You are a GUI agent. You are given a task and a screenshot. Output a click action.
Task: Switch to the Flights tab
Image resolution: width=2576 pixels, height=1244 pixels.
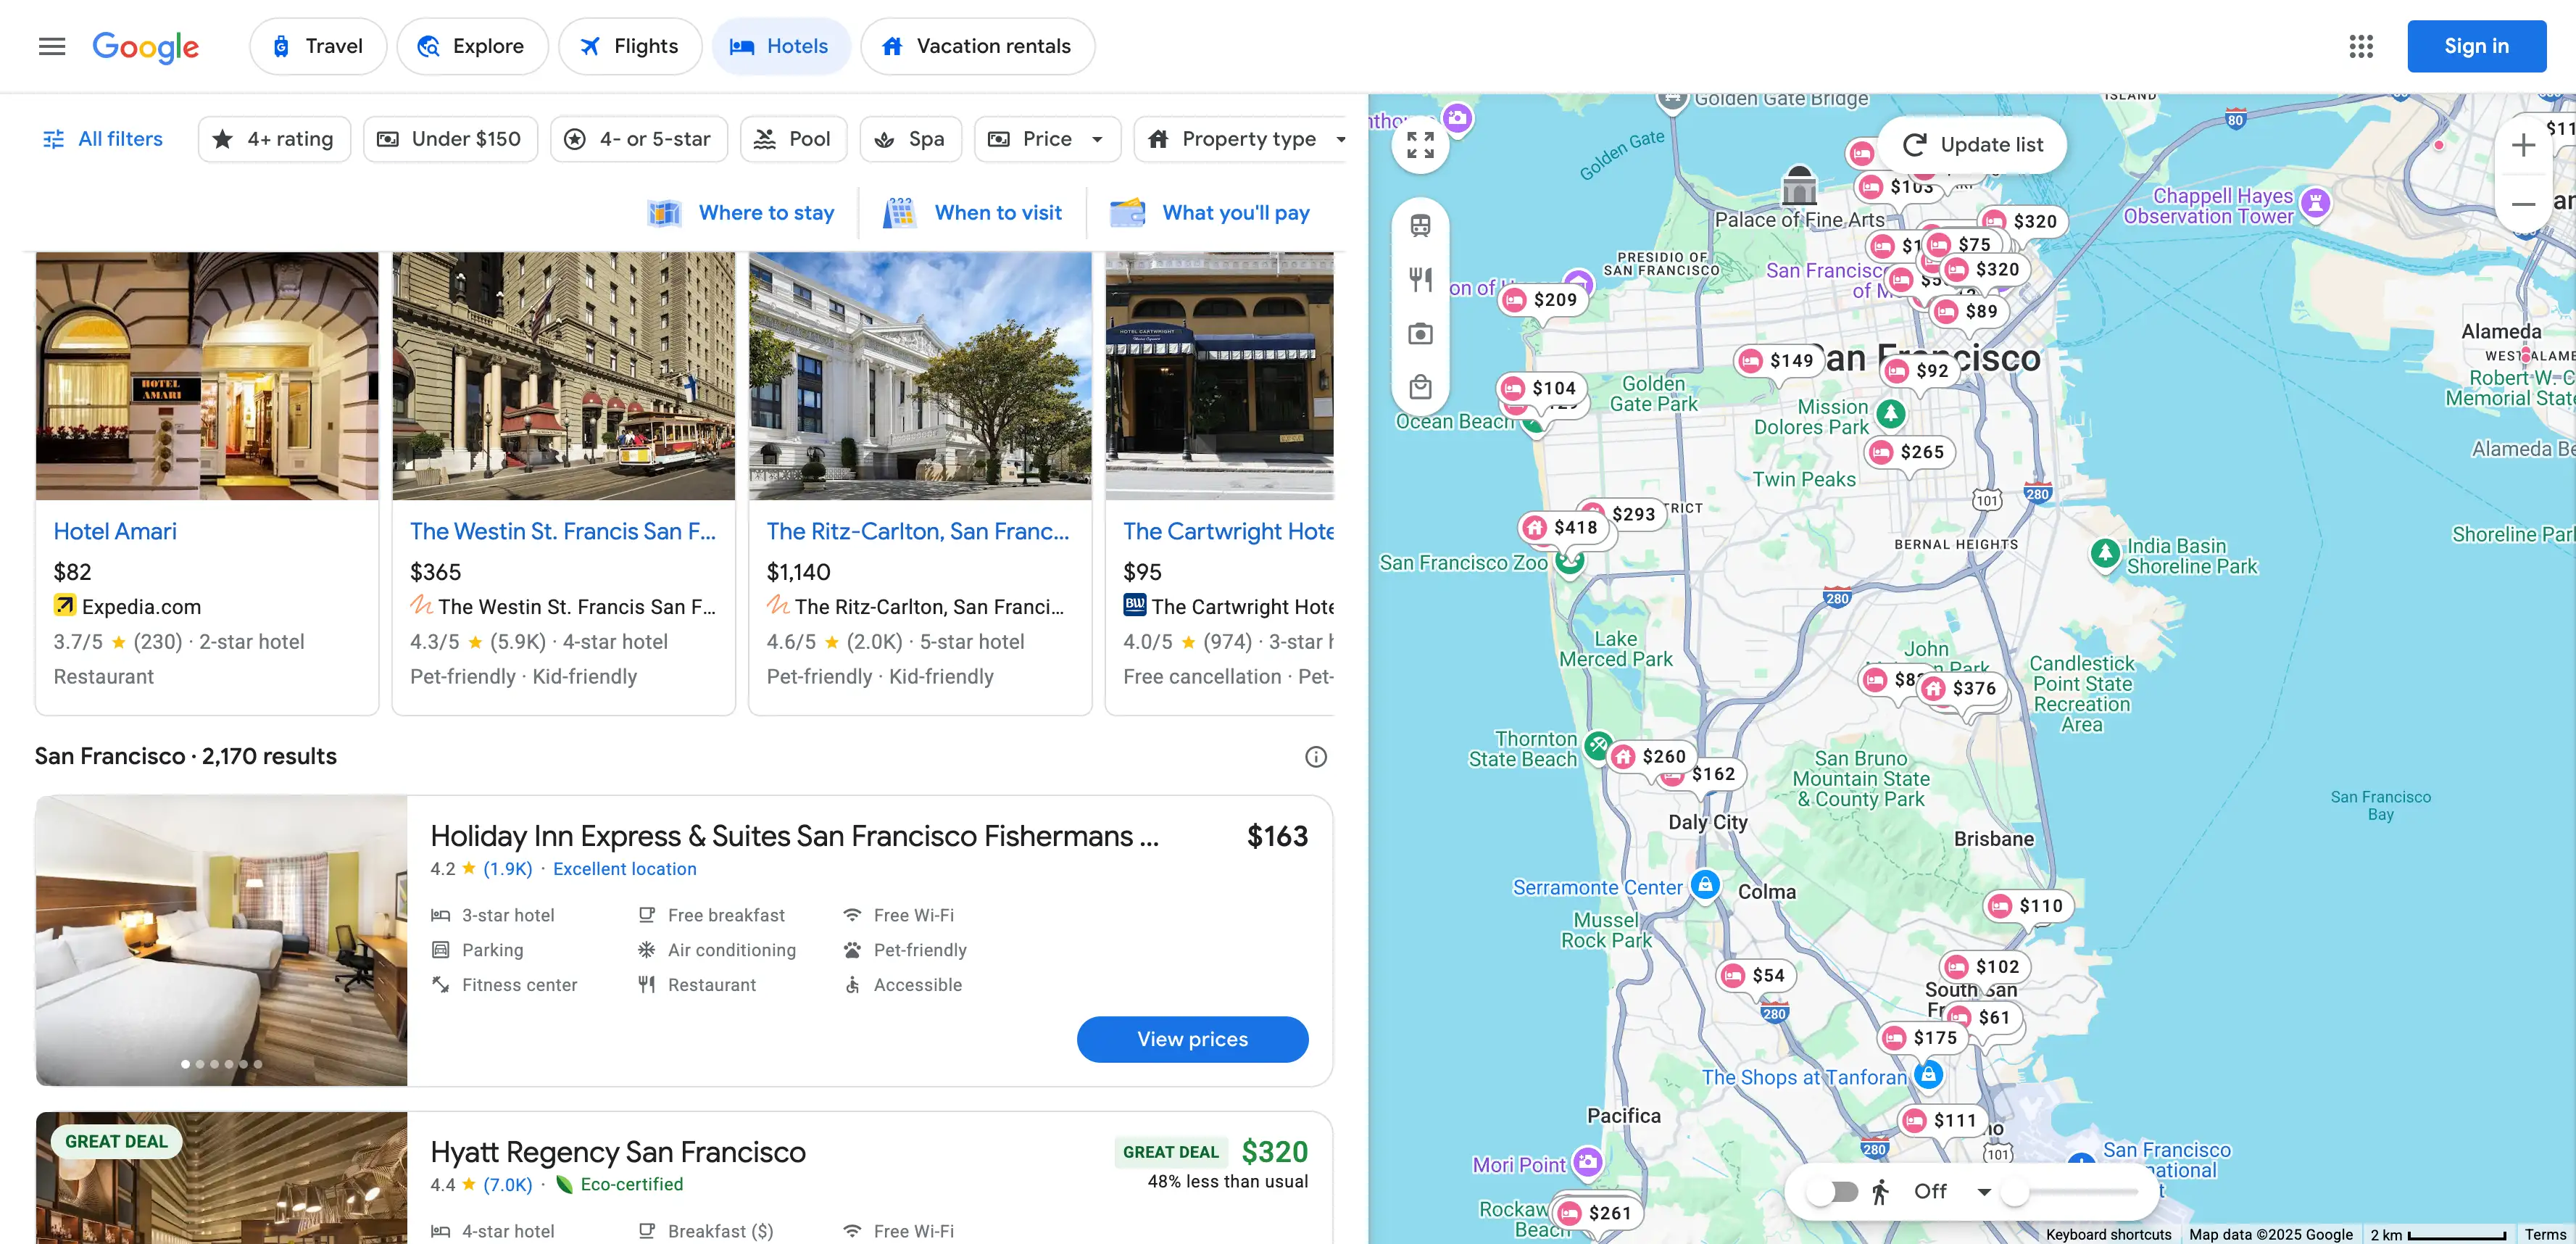tap(630, 46)
